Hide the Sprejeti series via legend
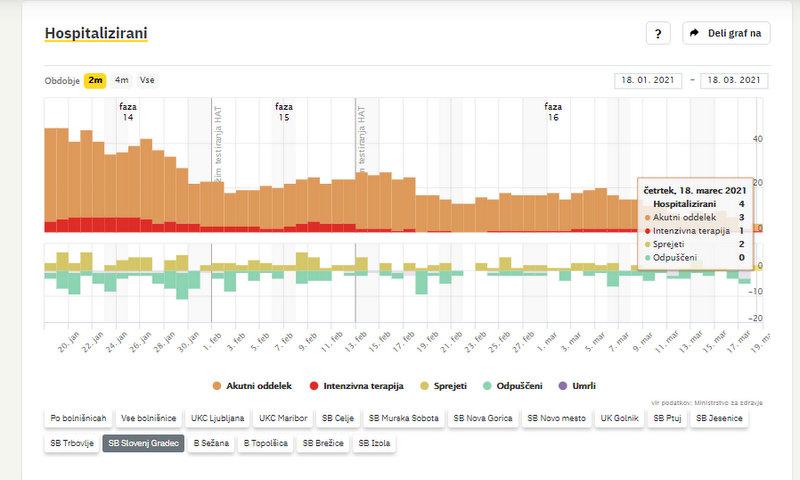Viewport: 800px width, 480px height. pos(448,385)
